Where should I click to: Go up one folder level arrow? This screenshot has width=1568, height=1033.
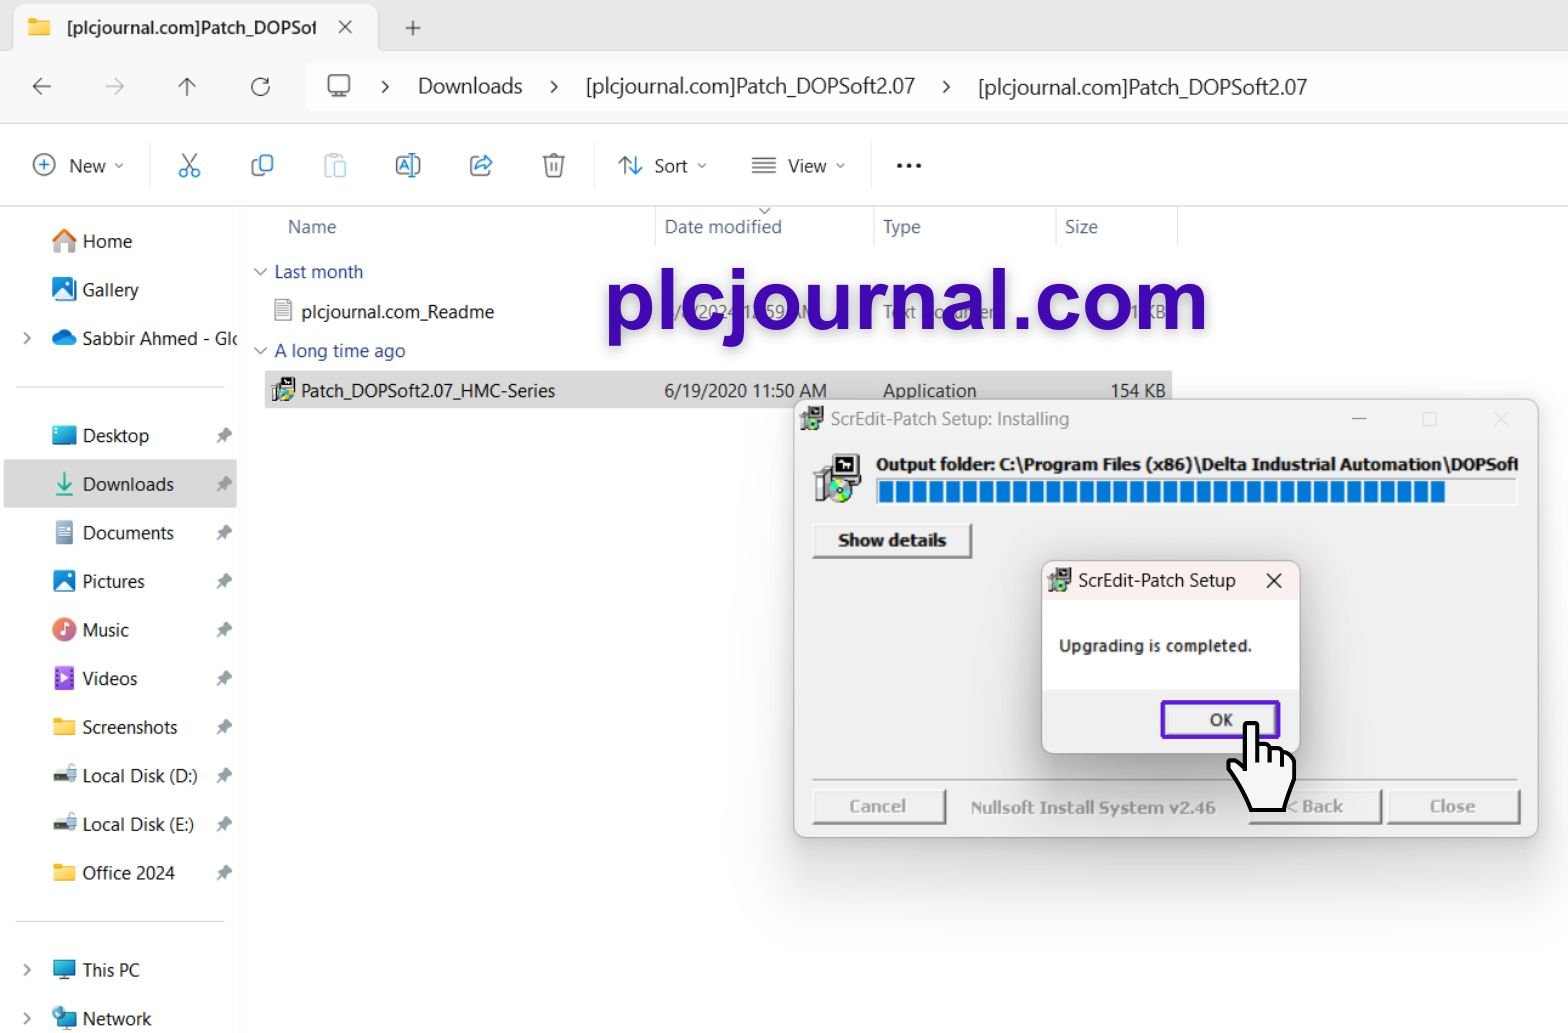coord(187,87)
